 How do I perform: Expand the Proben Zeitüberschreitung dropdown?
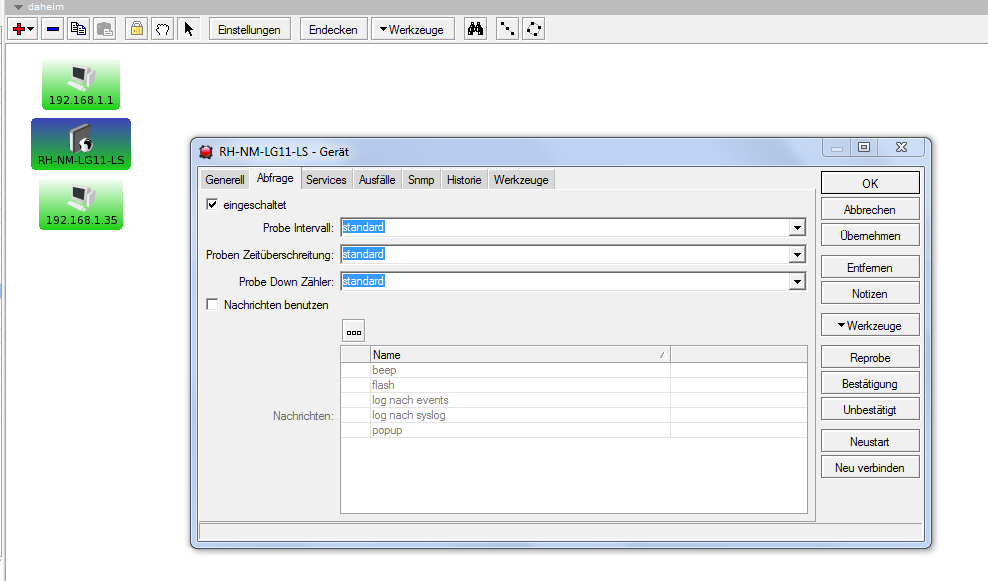coord(797,255)
